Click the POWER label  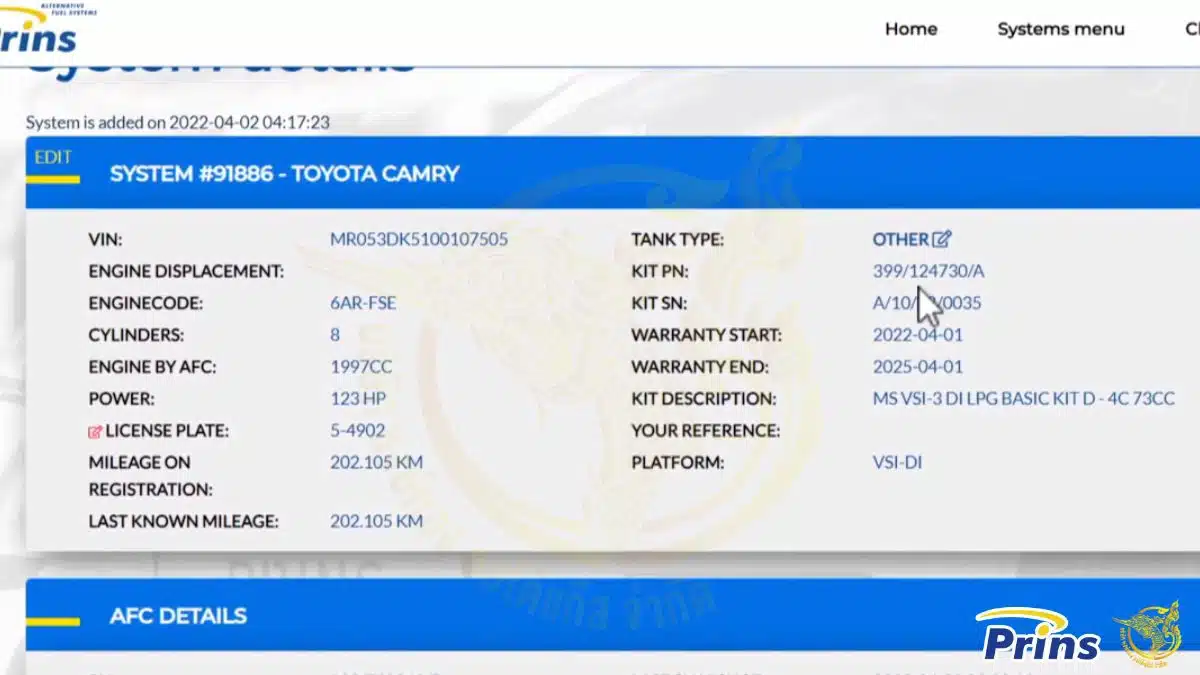tap(121, 399)
